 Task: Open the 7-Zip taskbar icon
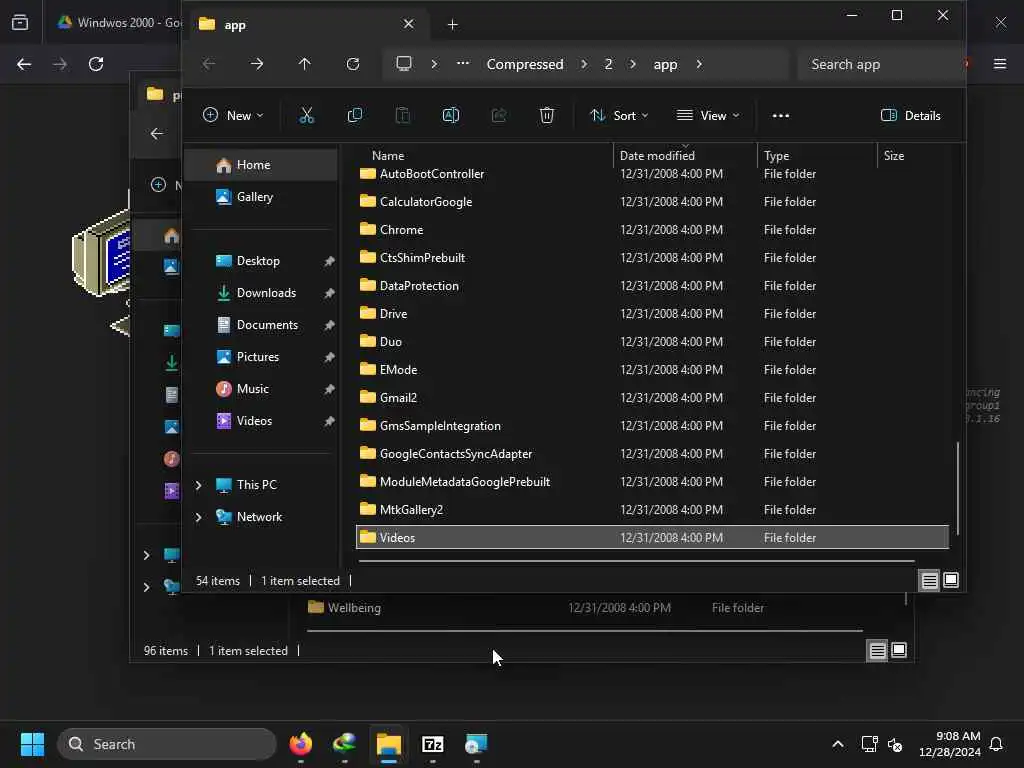[x=432, y=744]
